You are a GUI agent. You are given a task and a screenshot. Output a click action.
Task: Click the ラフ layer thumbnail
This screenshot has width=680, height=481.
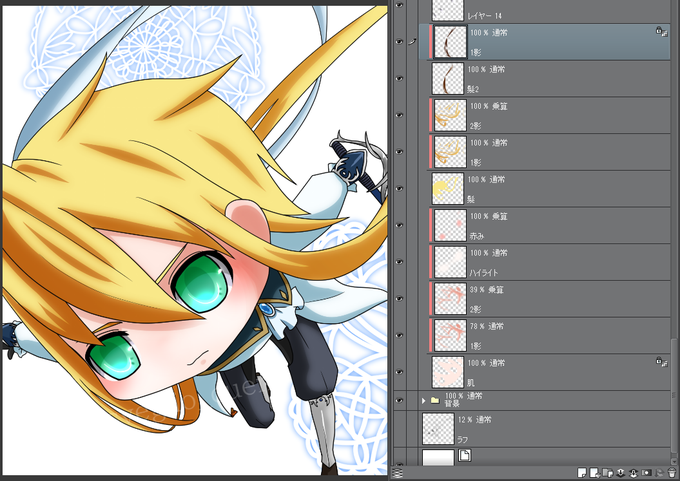click(438, 429)
